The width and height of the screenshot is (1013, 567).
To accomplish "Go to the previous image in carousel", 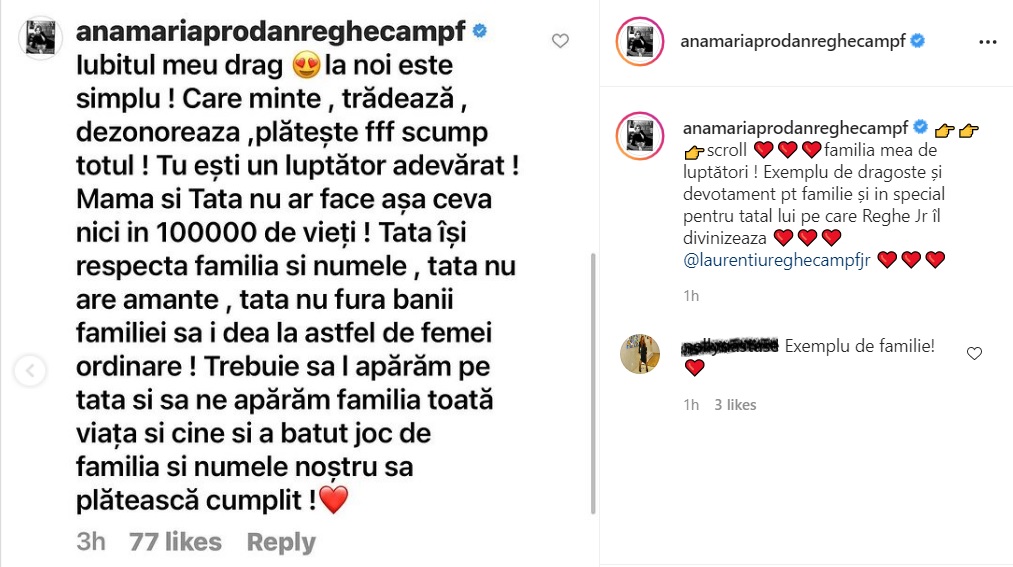I will point(29,372).
